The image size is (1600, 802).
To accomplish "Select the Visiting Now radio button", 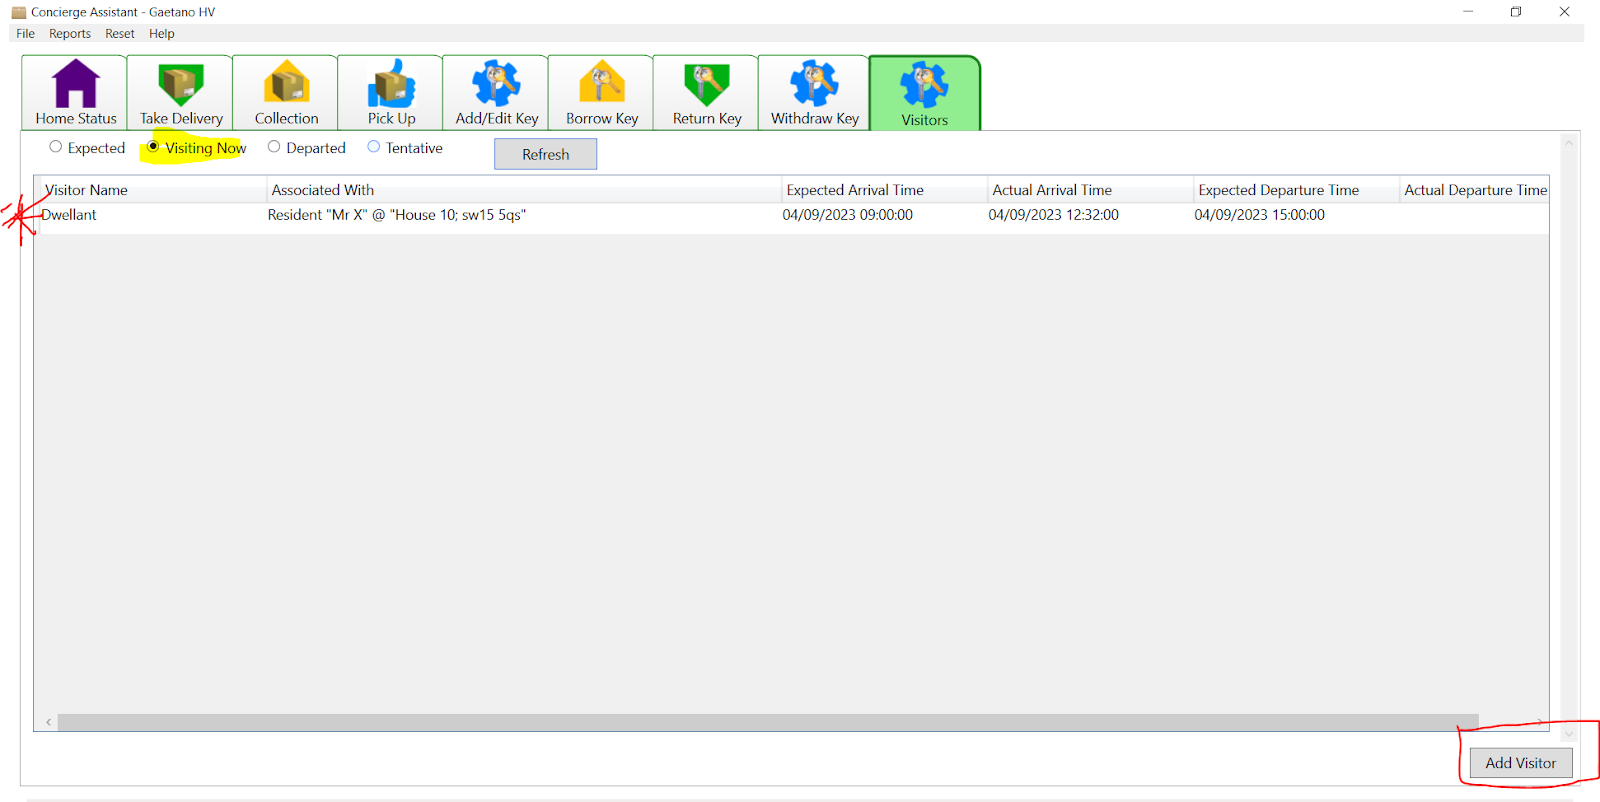I will [x=153, y=147].
